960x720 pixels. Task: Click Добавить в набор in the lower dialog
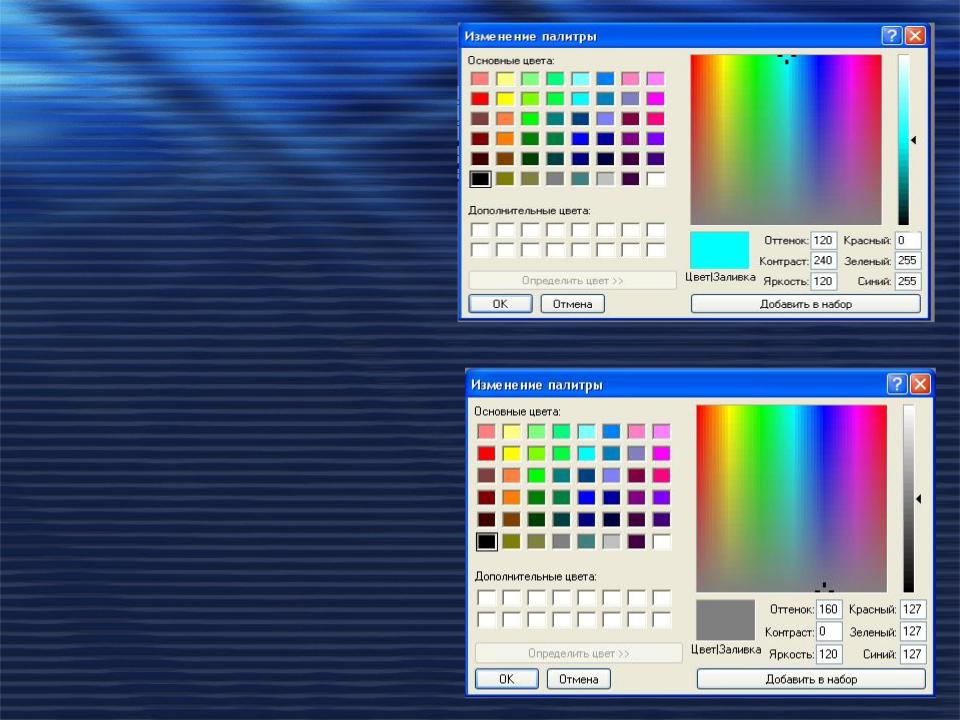(811, 679)
